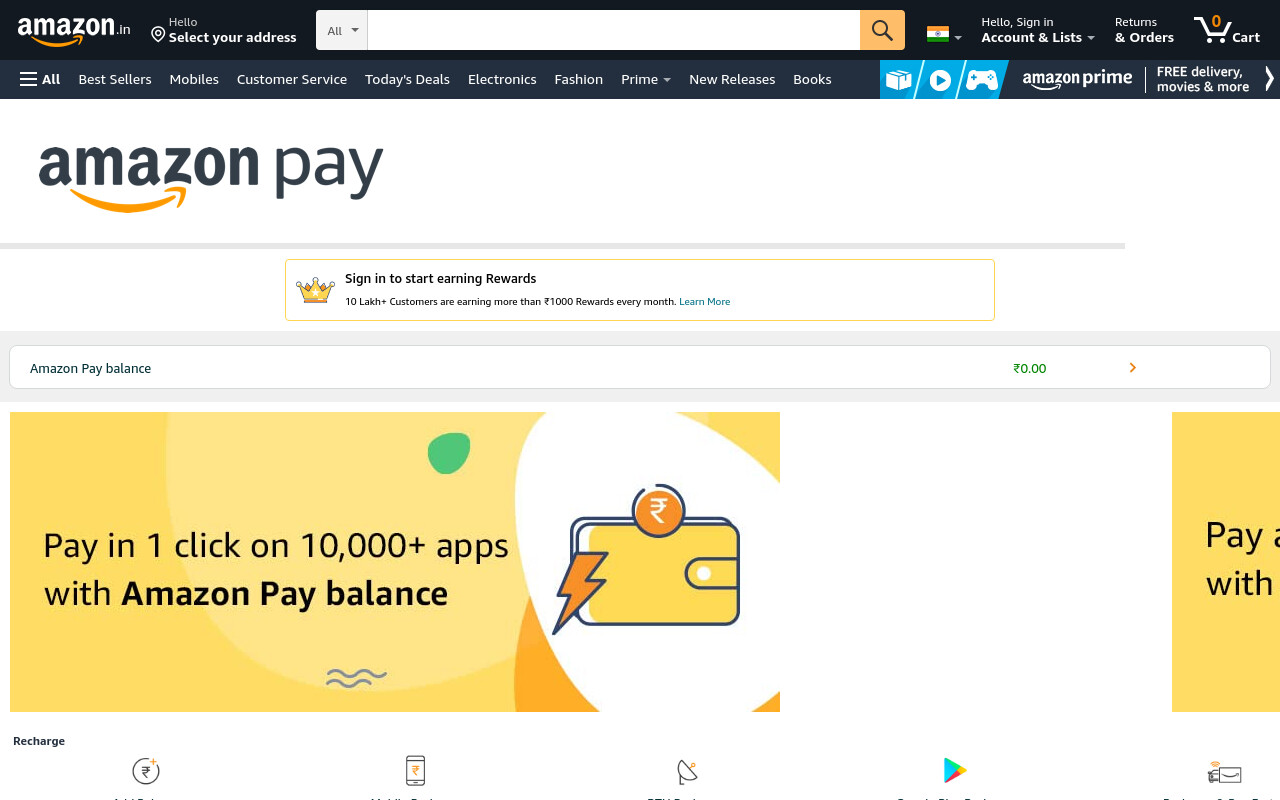Open the All search category dropdown
This screenshot has height=800, width=1280.
pyautogui.click(x=342, y=30)
